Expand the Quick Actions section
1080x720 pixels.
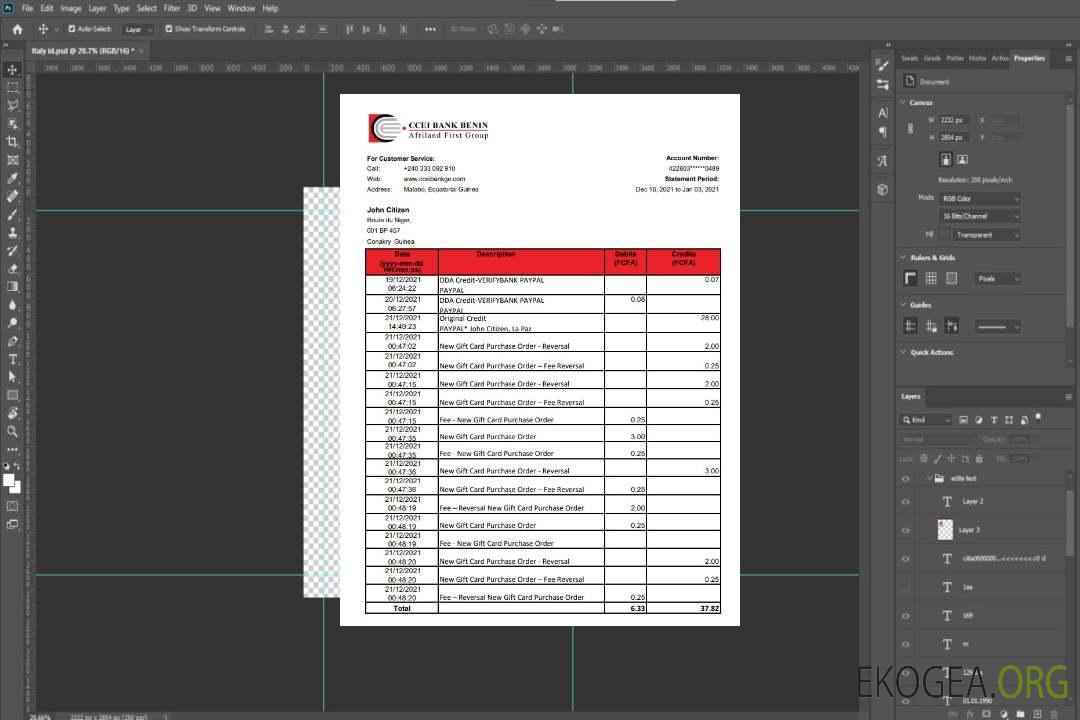coord(903,352)
